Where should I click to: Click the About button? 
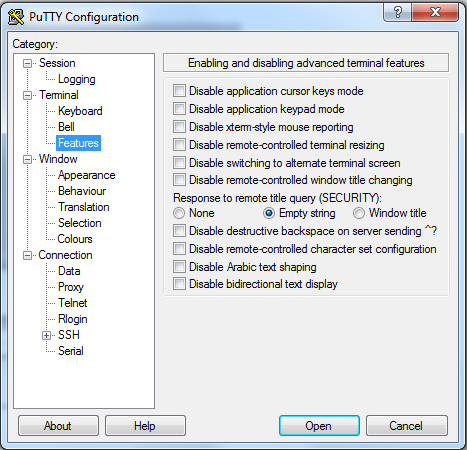(58, 426)
